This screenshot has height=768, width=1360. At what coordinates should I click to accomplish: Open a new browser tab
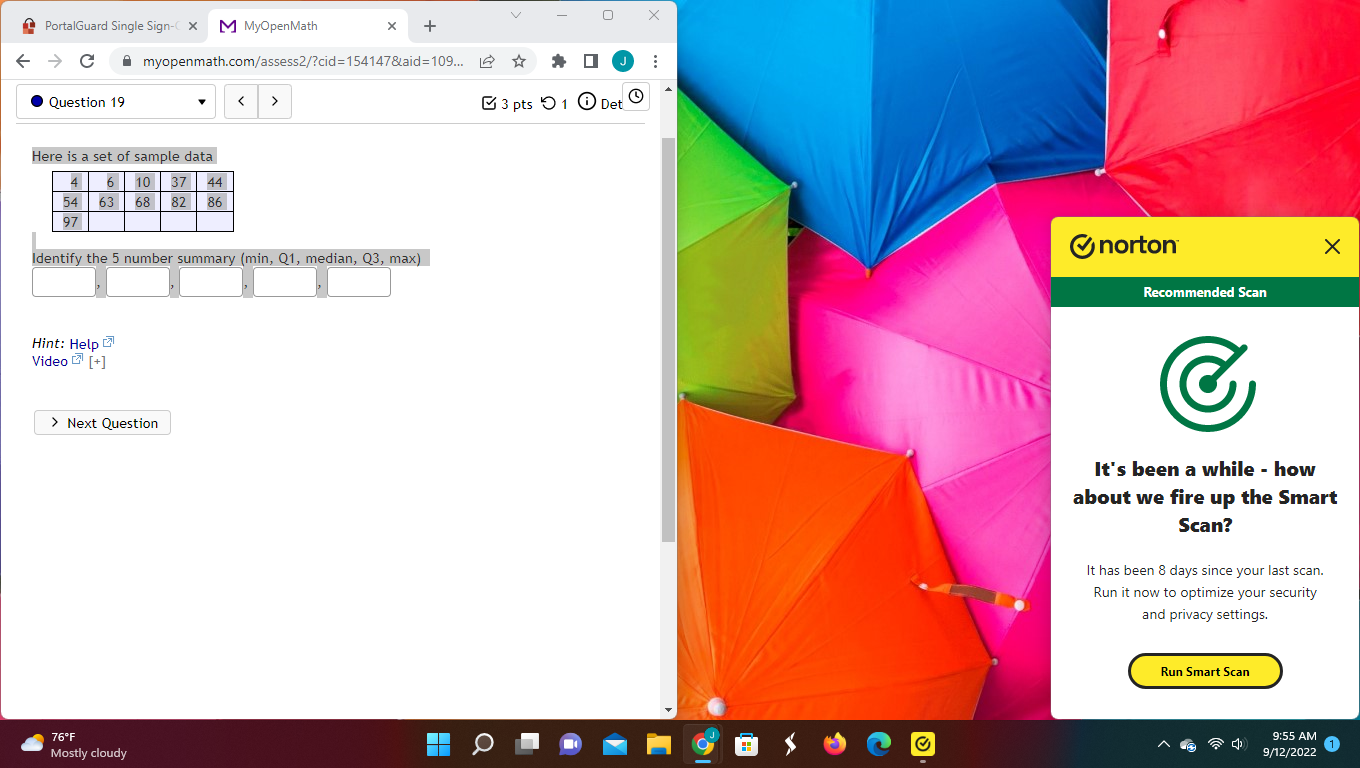pyautogui.click(x=430, y=26)
